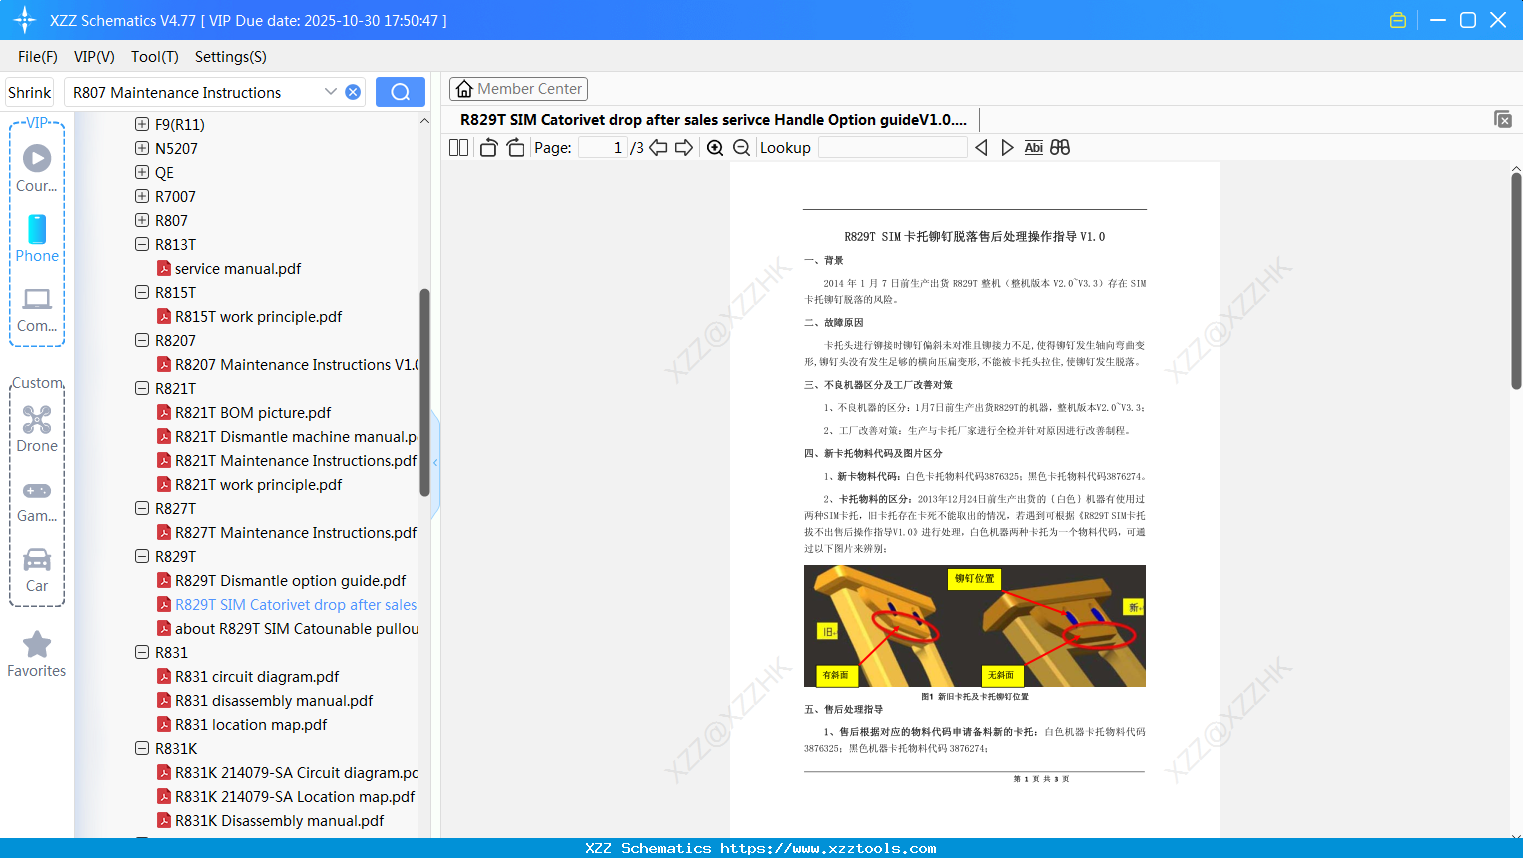
Task: Click the Member Center button
Action: pos(518,88)
